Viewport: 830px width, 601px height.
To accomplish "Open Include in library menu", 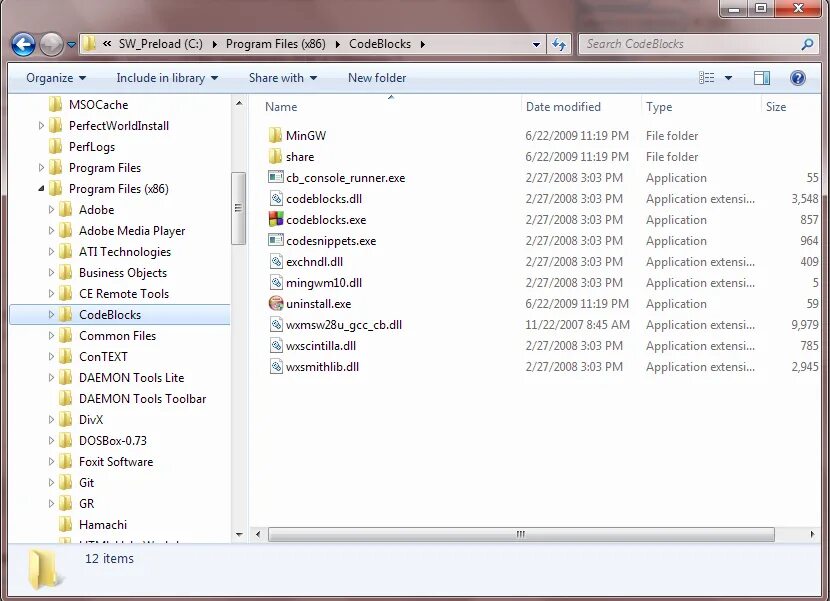I will (x=167, y=78).
